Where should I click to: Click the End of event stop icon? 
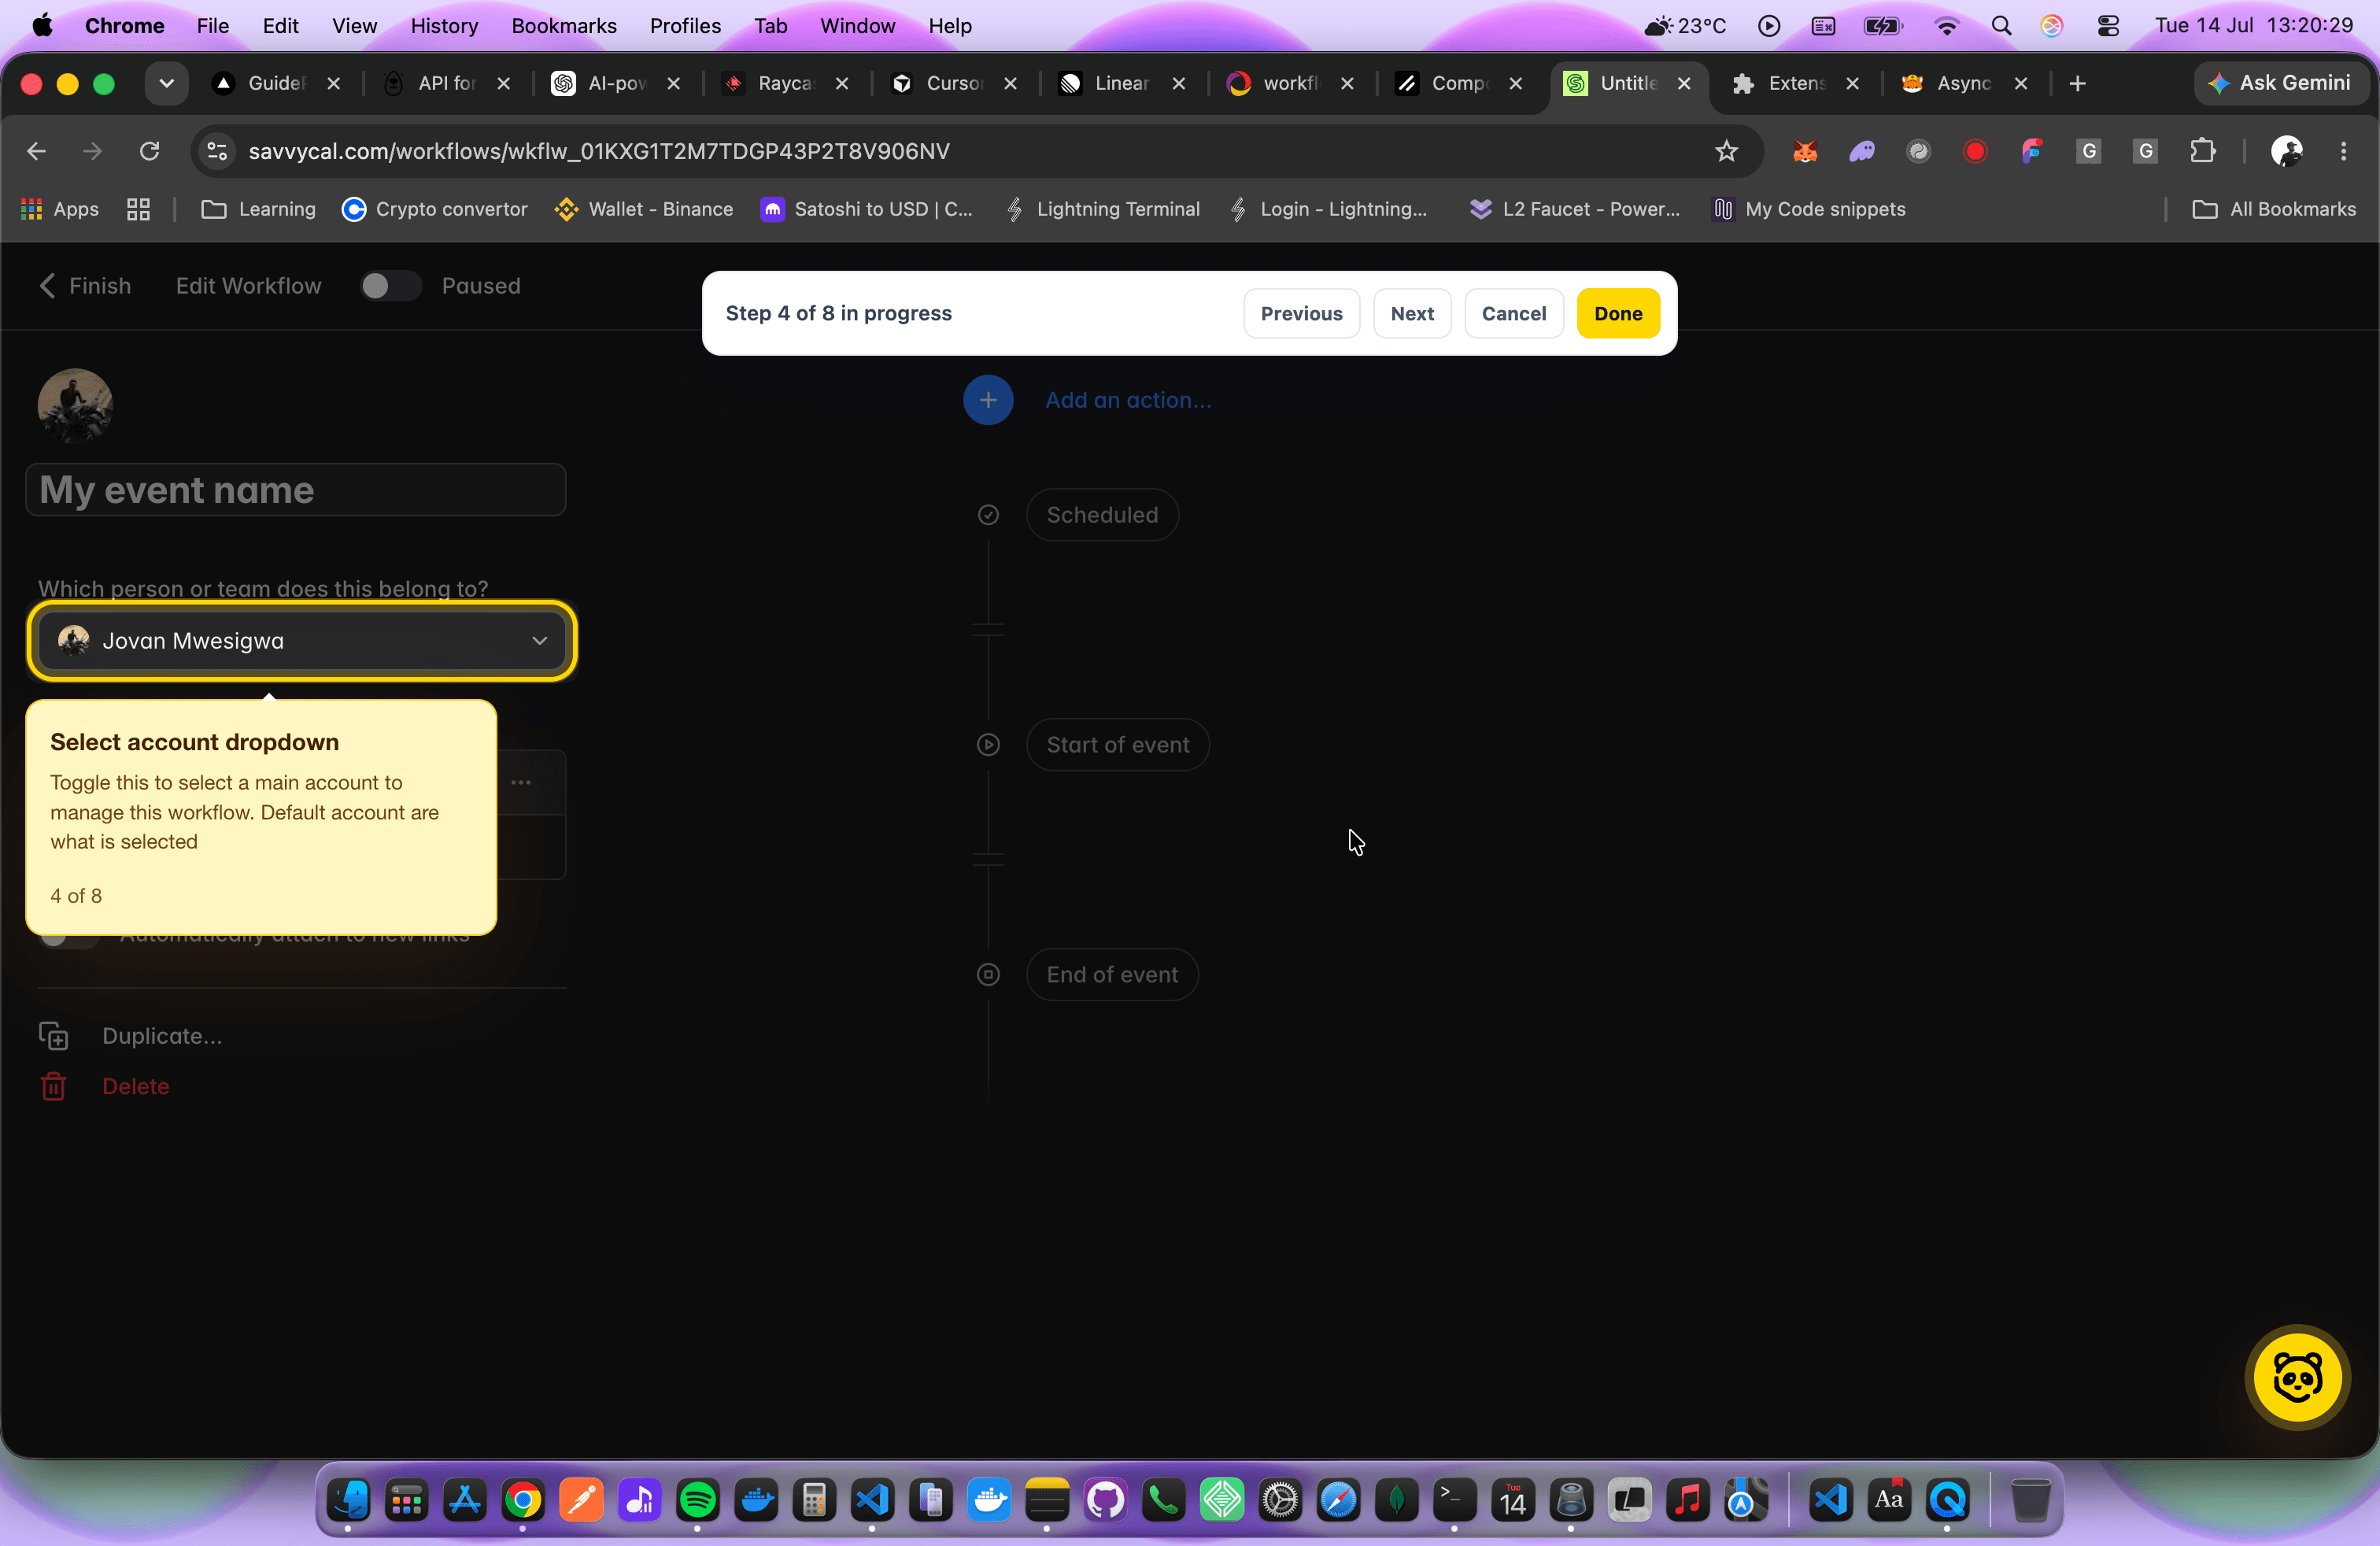[988, 975]
